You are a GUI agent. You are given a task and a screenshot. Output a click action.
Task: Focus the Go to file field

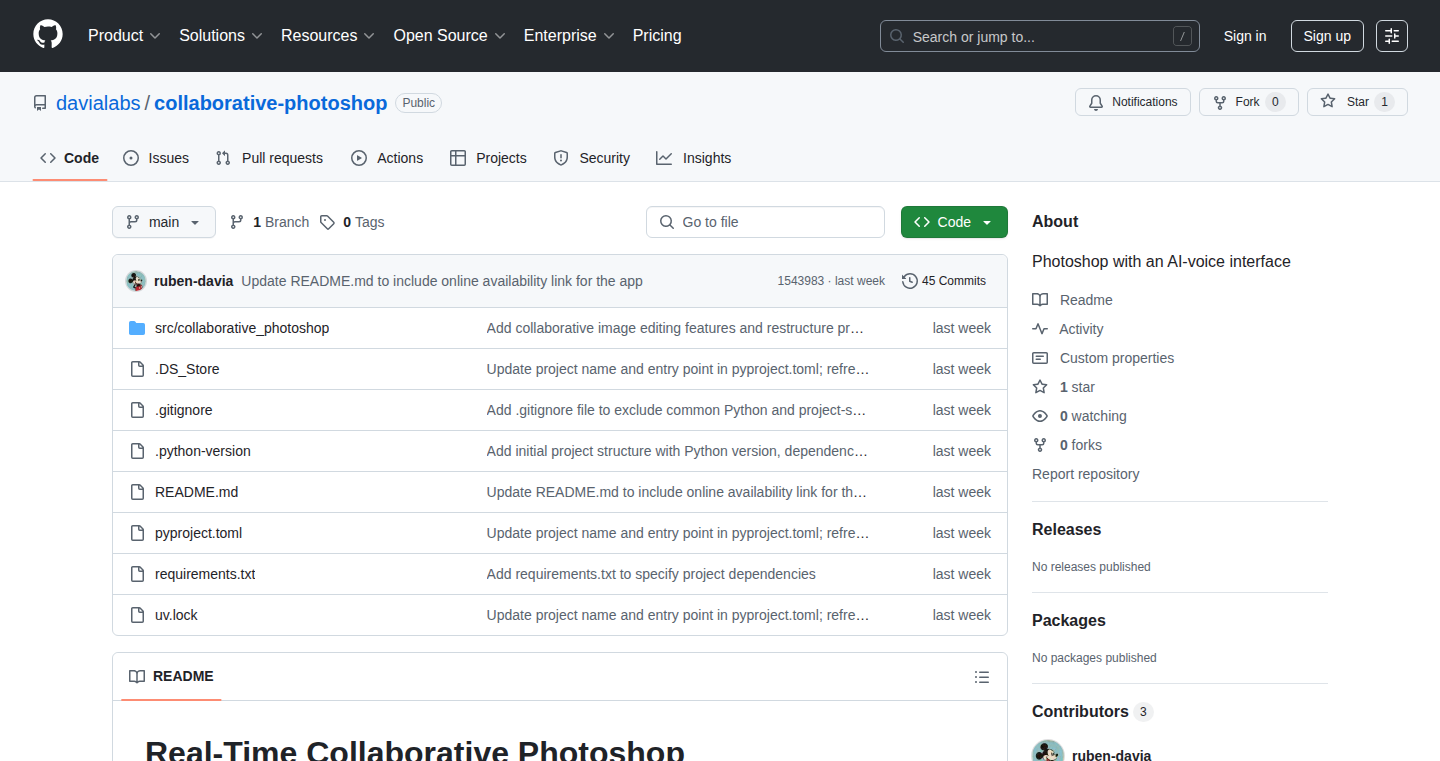(x=765, y=222)
